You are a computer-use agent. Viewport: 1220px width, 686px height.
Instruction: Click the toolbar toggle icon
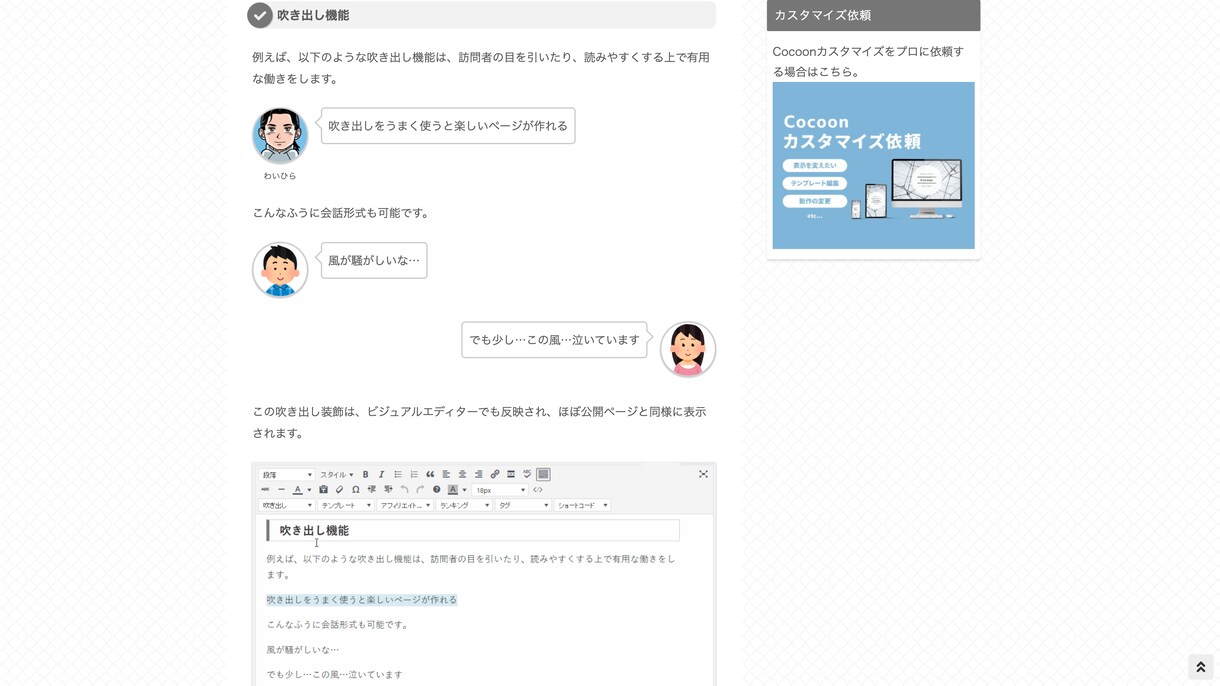click(x=543, y=474)
